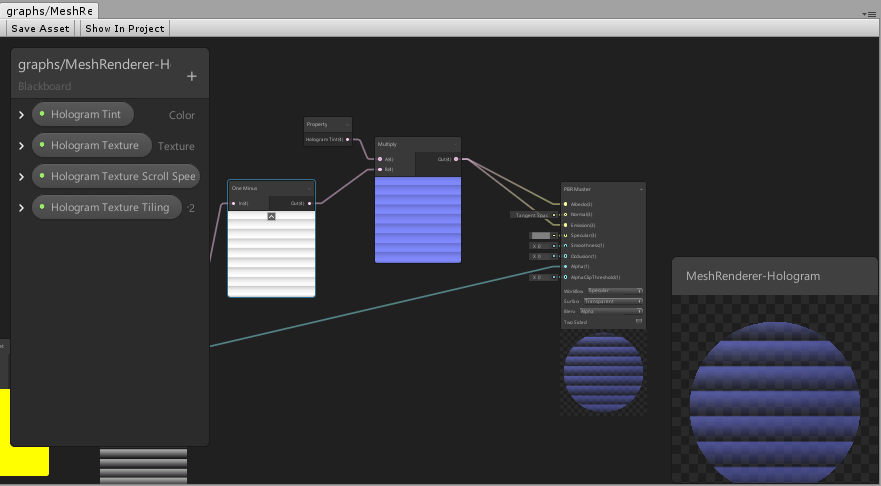Click the One Minus node white striped preview
The height and width of the screenshot is (486, 881).
tap(271, 253)
